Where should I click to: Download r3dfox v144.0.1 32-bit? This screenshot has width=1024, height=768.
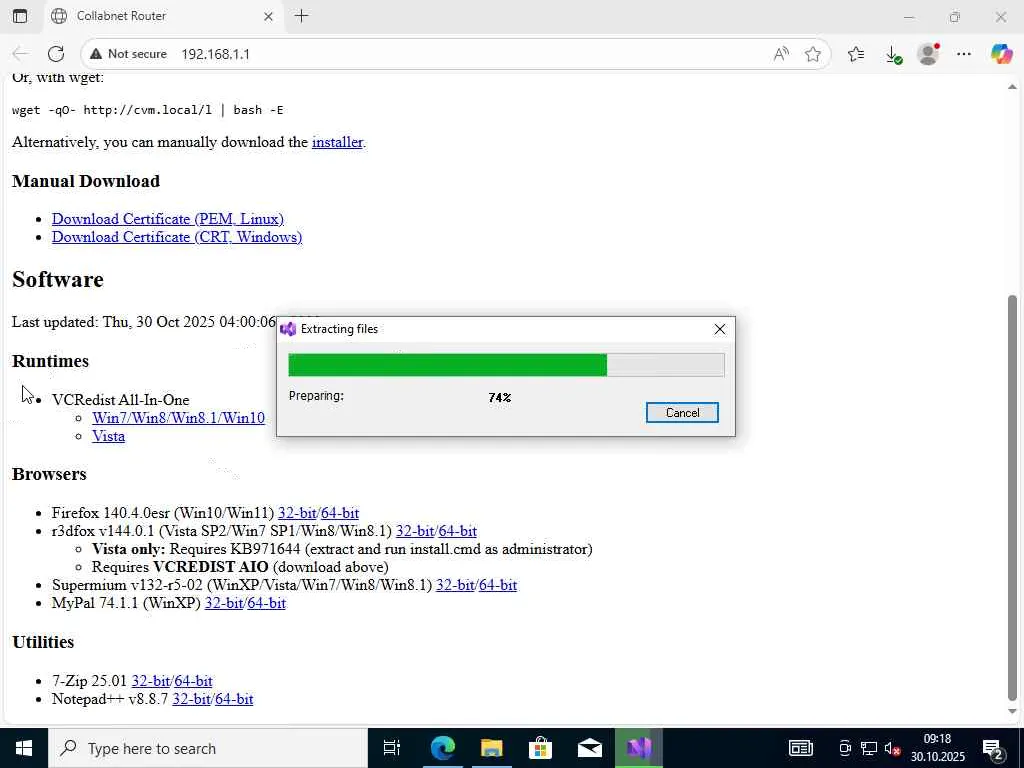pyautogui.click(x=415, y=531)
